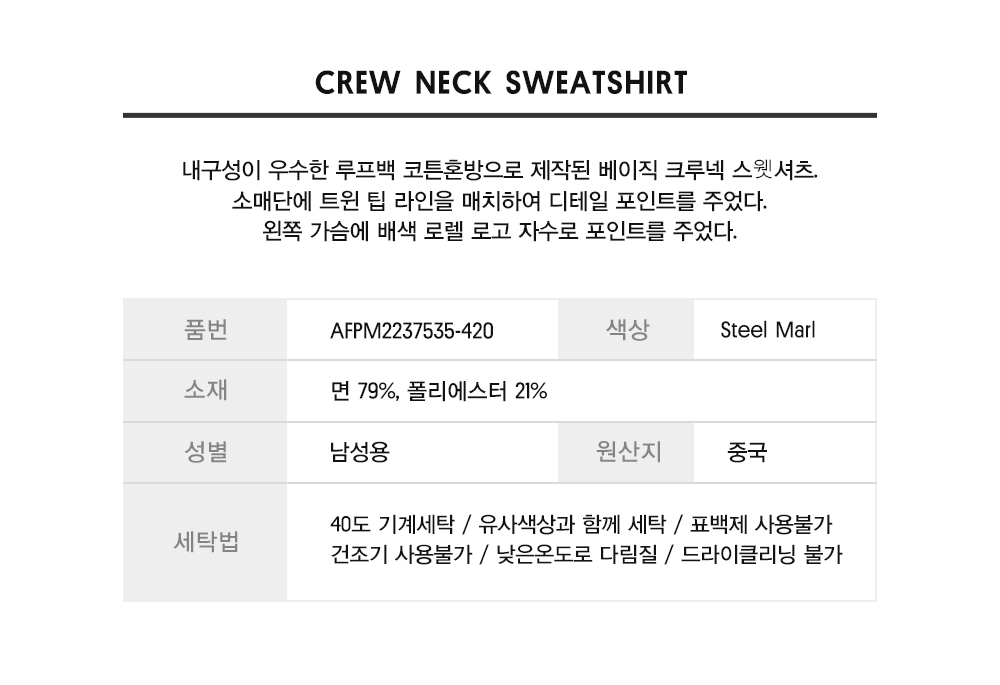Click the 세탁법 label cell
The height and width of the screenshot is (685, 1000).
point(205,542)
